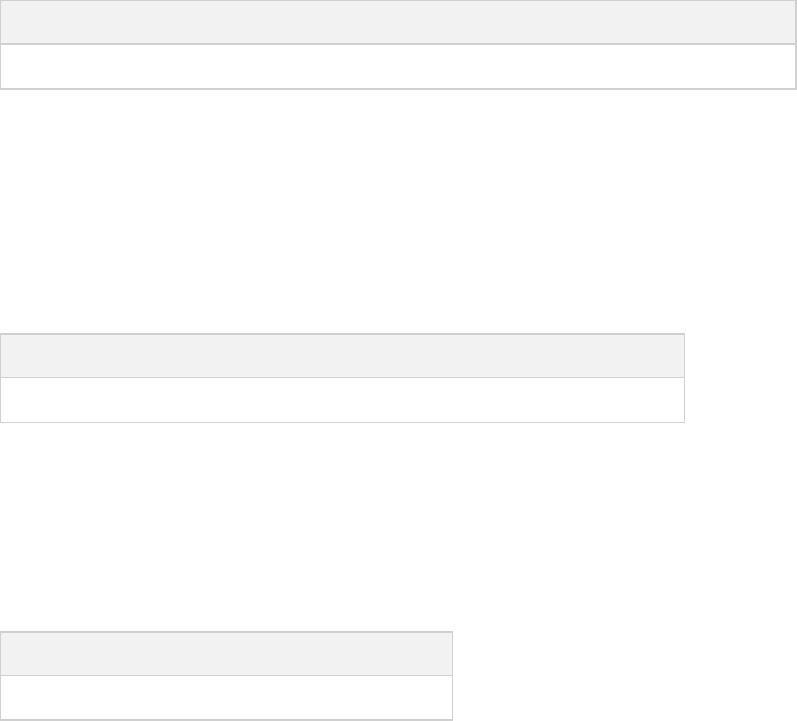Click the border between top table's header and row

pyautogui.click(x=398, y=44)
